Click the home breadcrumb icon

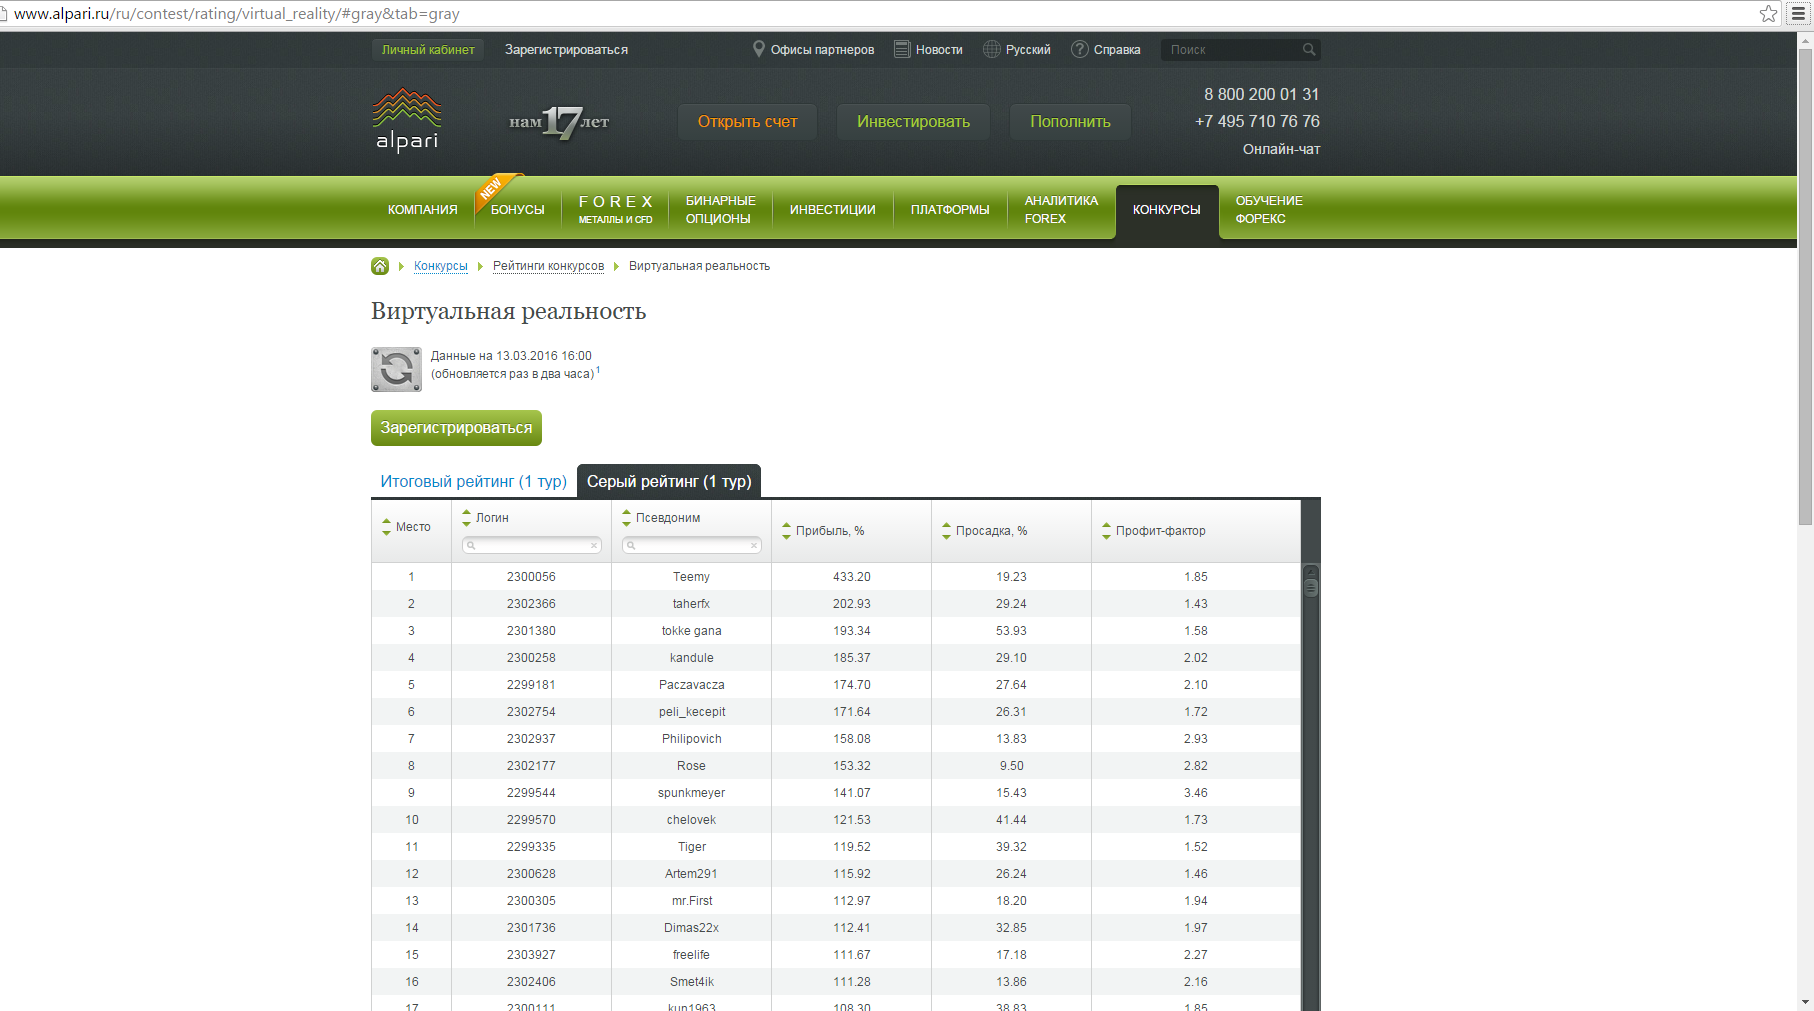380,266
